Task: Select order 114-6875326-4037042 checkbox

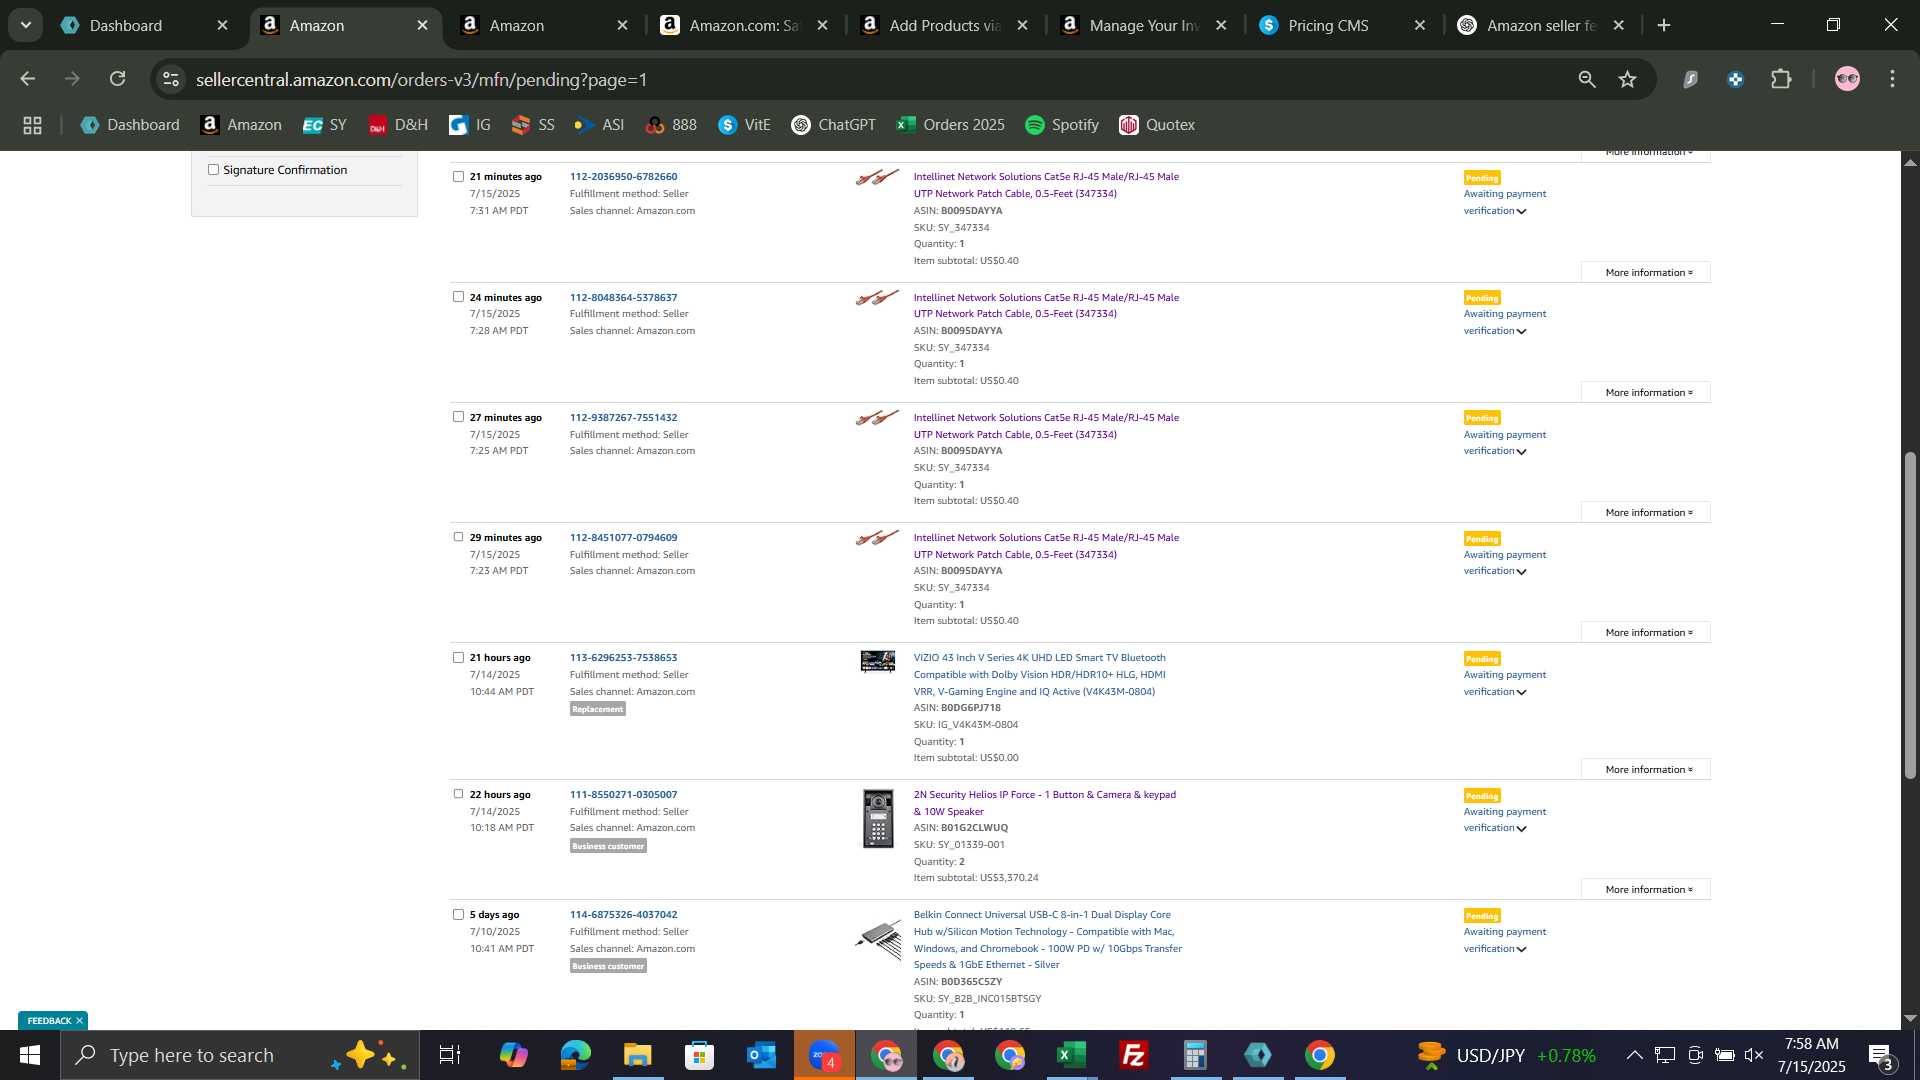Action: tap(458, 914)
